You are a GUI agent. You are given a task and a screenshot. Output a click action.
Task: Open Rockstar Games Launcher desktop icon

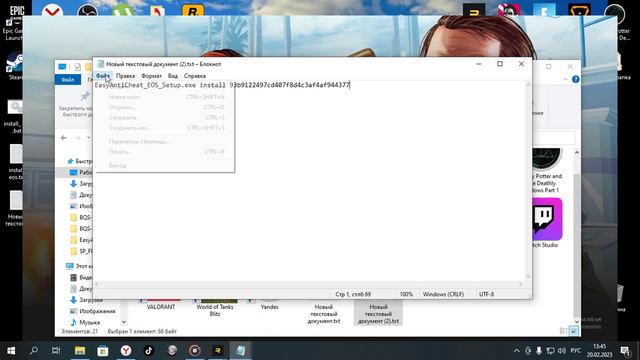(193, 10)
